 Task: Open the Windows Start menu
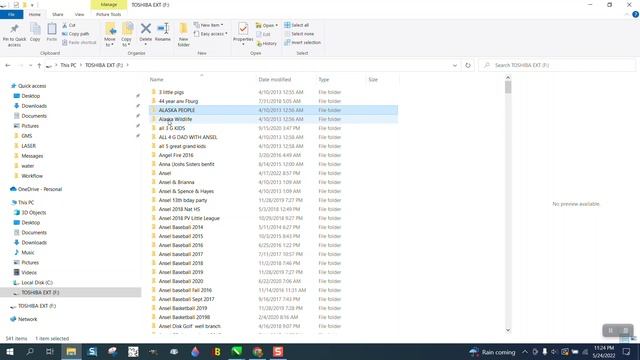10,352
